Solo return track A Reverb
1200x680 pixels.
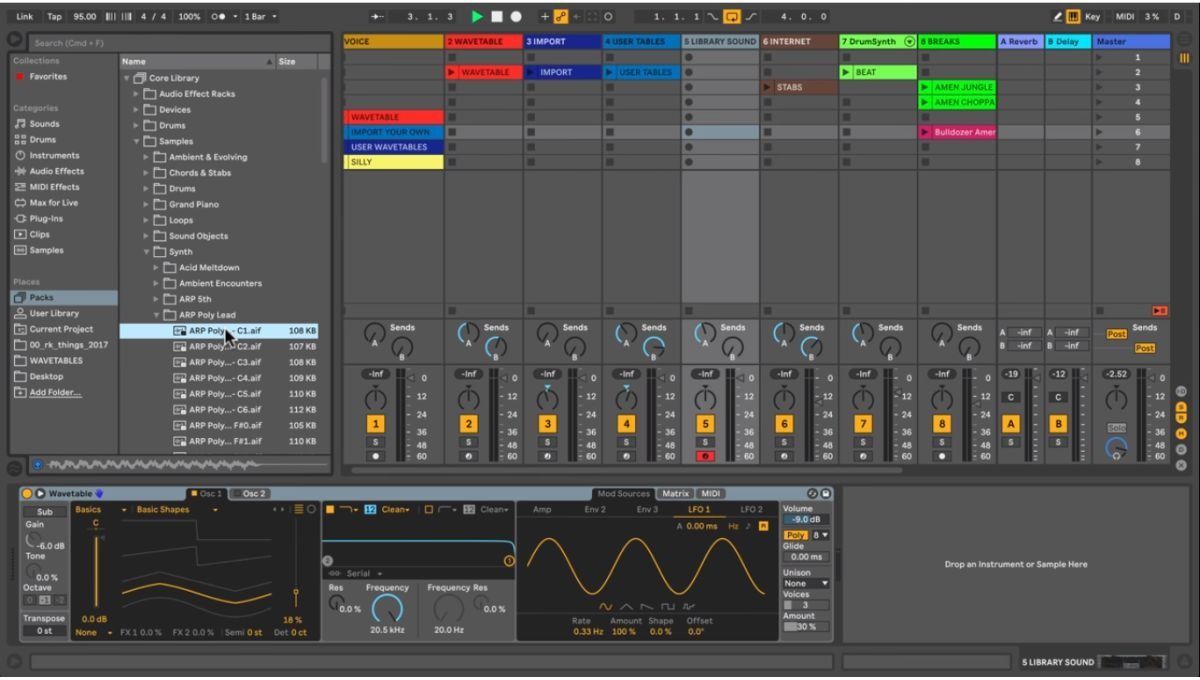click(x=1010, y=442)
